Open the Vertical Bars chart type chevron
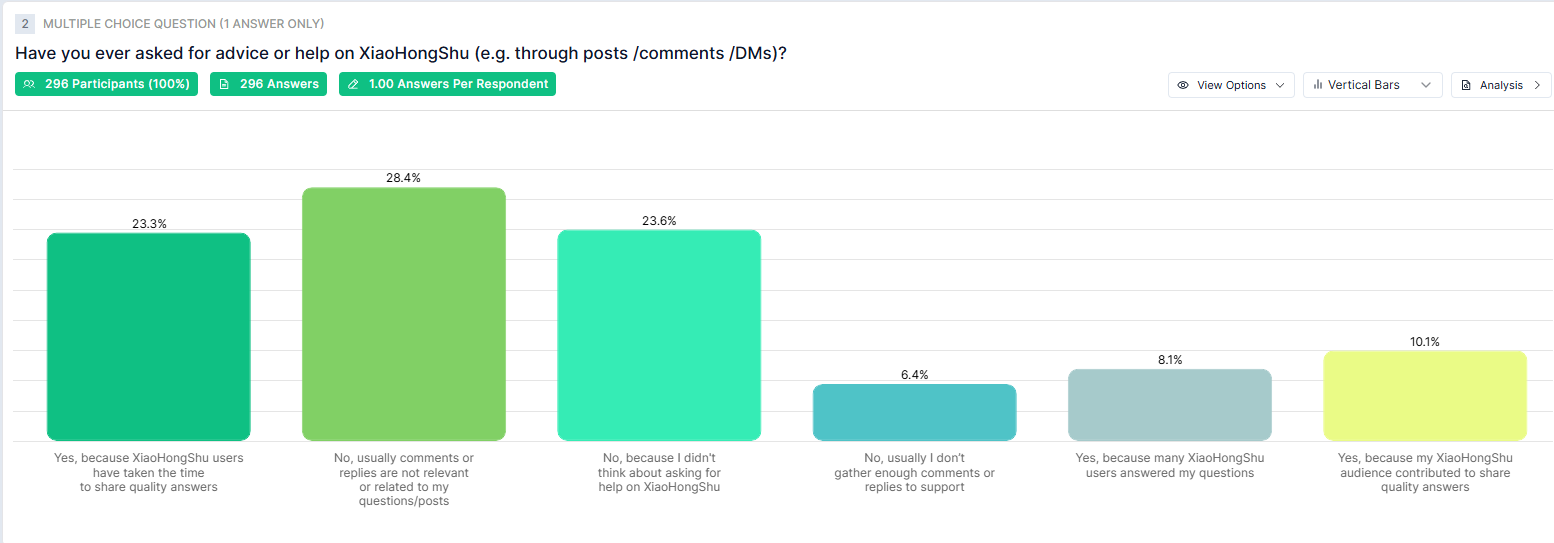This screenshot has height=543, width=1554. [x=1426, y=85]
